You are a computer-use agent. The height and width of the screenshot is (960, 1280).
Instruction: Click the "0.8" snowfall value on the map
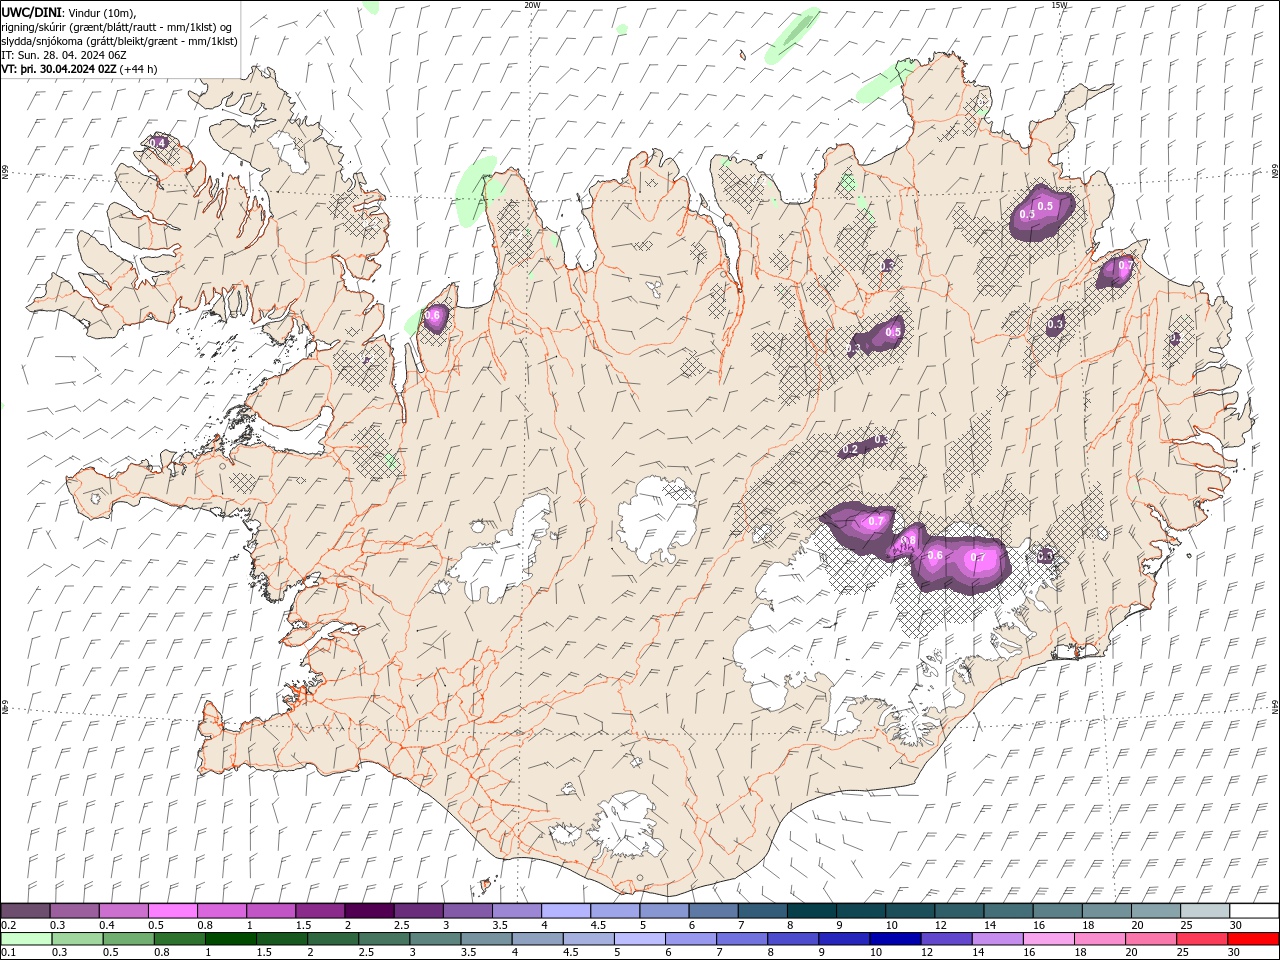[x=908, y=541]
